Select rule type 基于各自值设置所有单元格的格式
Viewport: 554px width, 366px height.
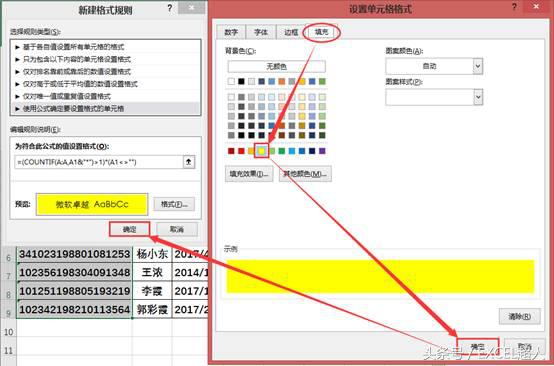[106, 47]
